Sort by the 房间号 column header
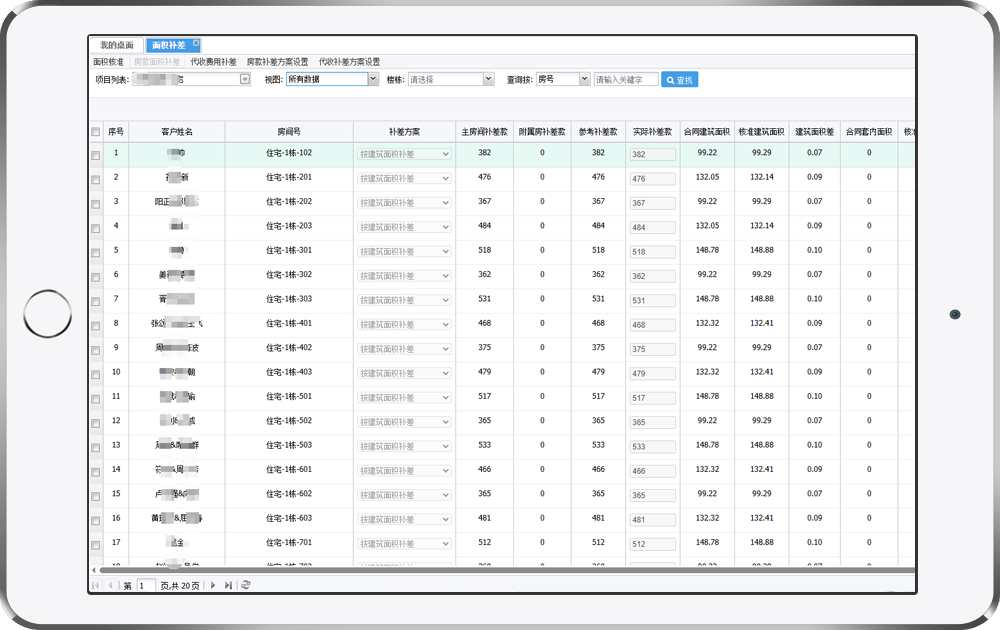 (x=289, y=132)
